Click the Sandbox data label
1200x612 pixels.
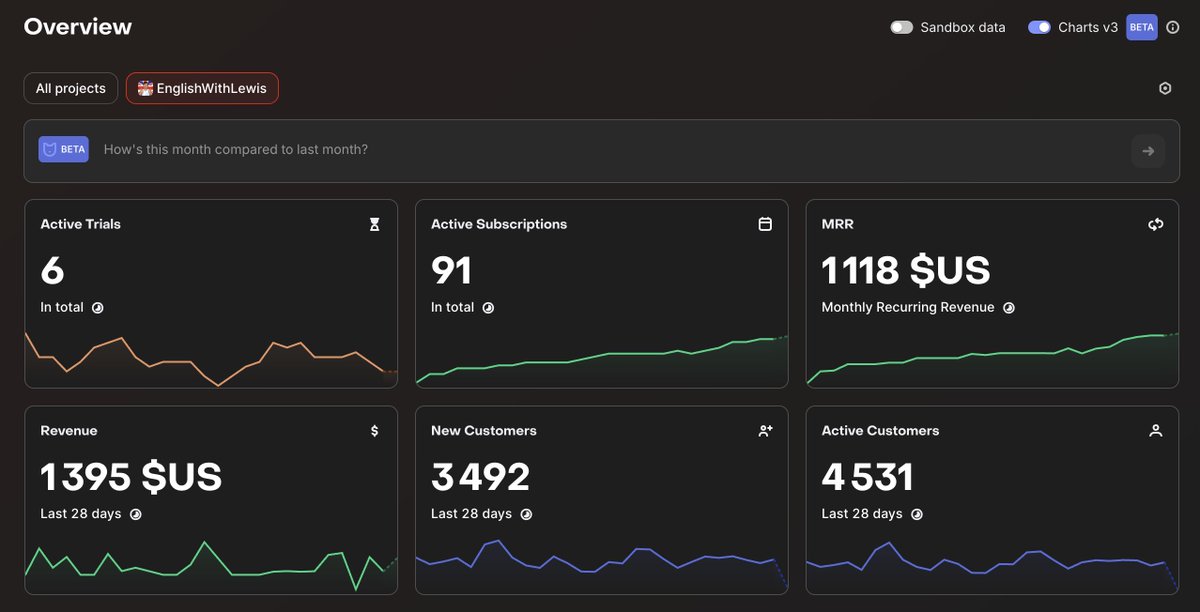click(963, 27)
